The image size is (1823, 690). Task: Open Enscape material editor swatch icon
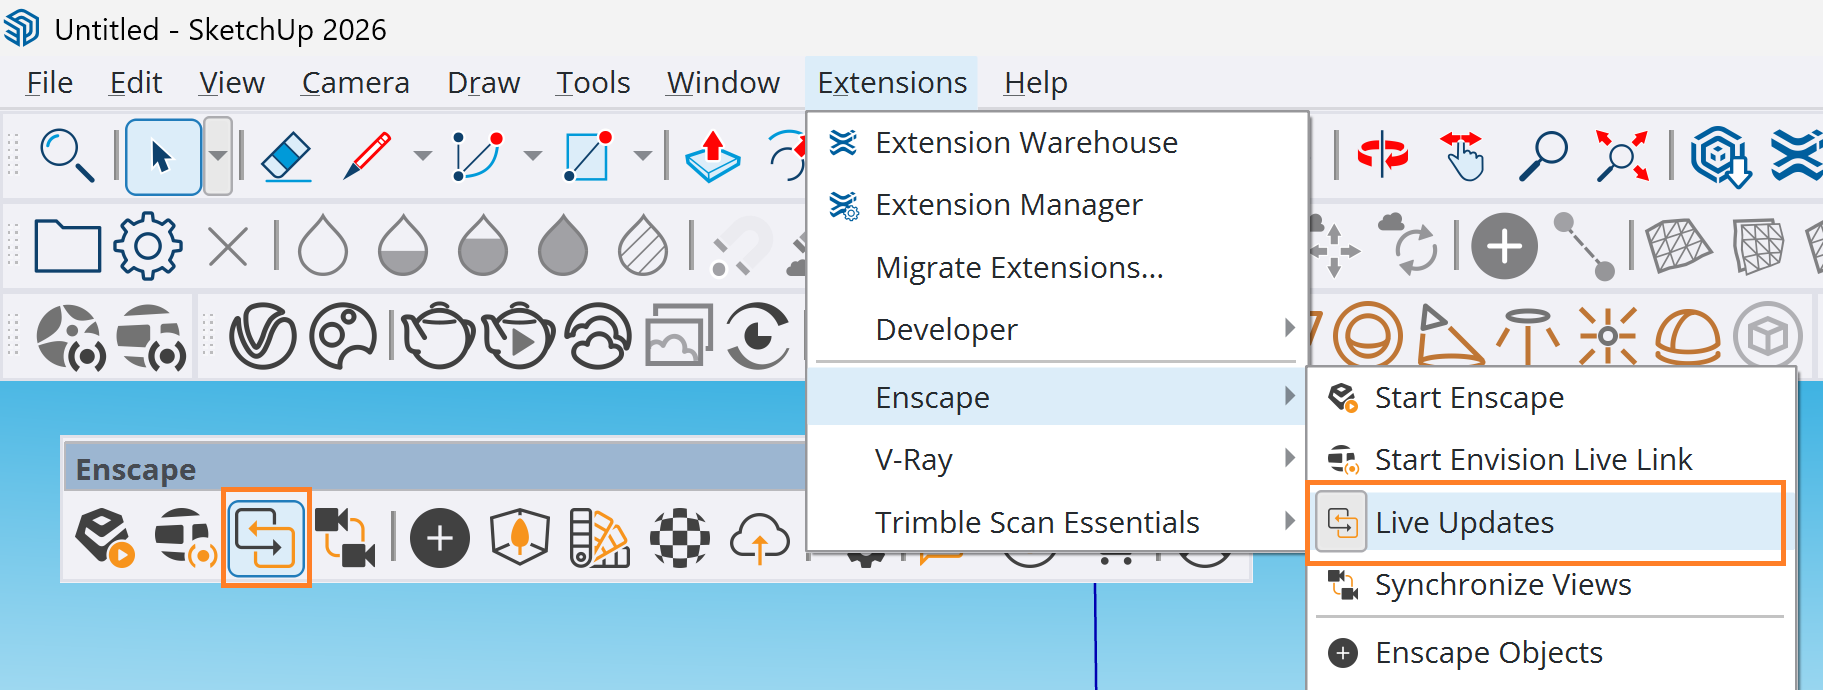click(600, 538)
